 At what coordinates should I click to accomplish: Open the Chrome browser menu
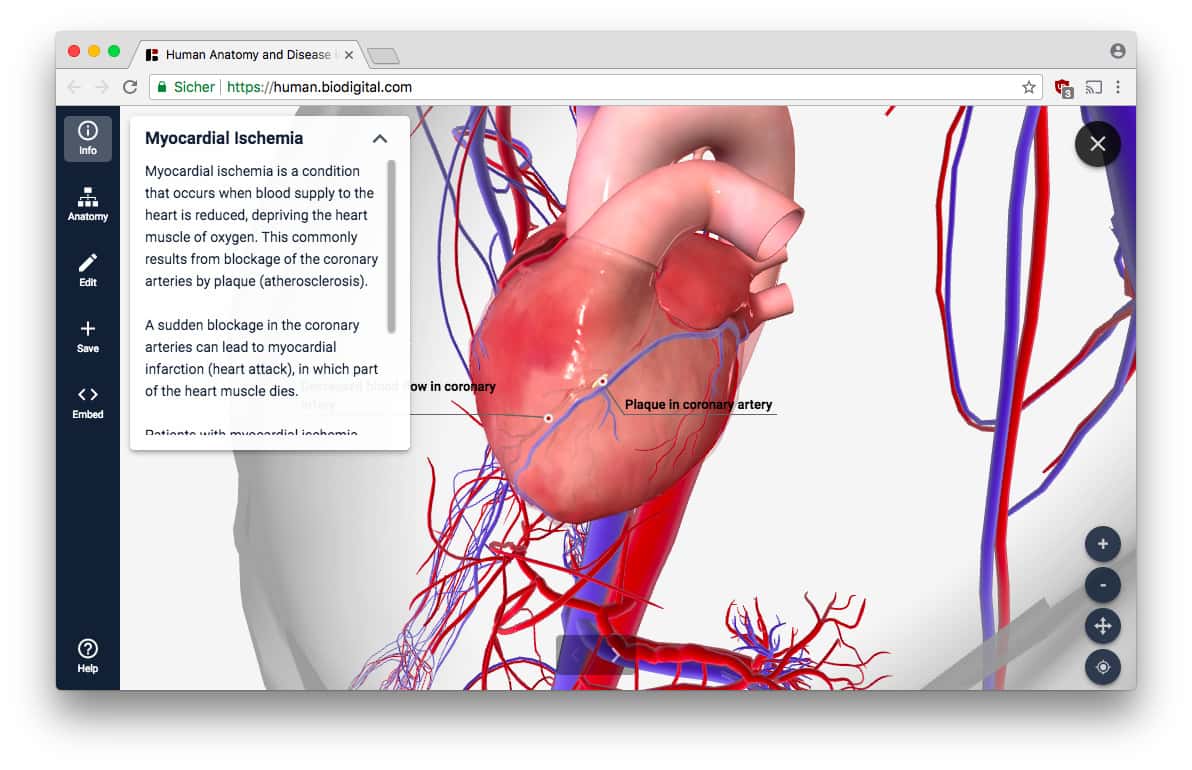point(1118,87)
